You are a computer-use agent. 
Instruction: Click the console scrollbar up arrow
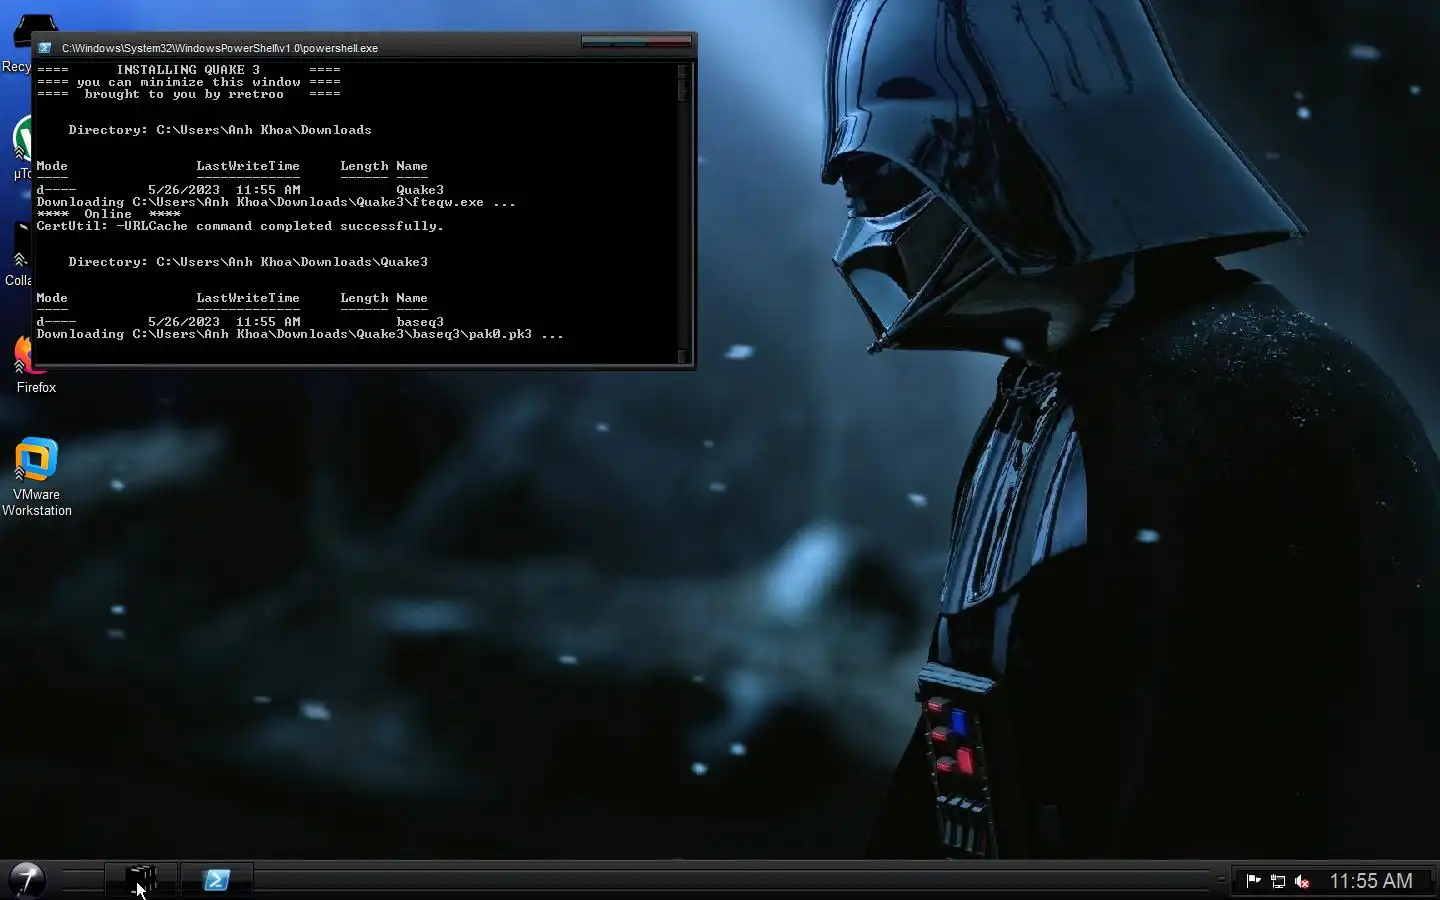click(684, 69)
